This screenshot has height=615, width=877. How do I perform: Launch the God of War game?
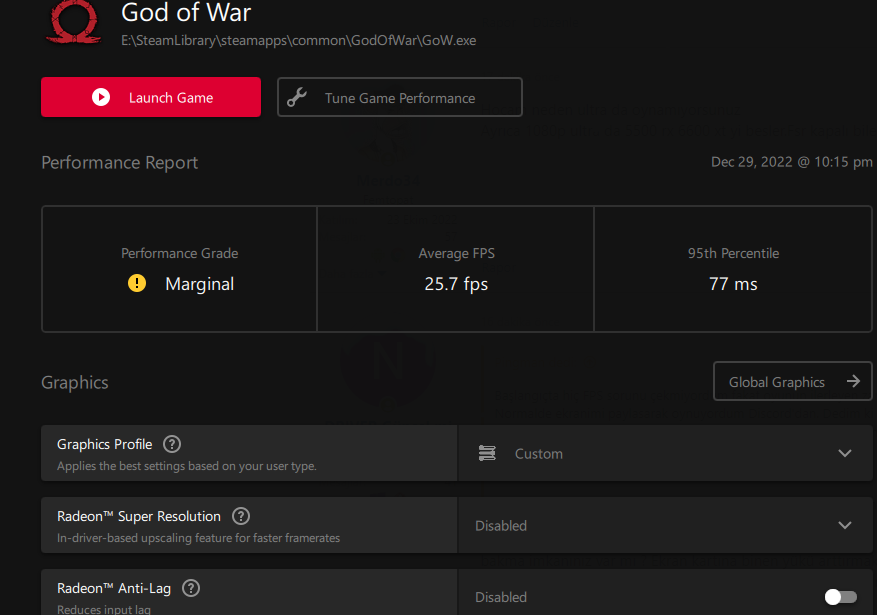pyautogui.click(x=151, y=97)
